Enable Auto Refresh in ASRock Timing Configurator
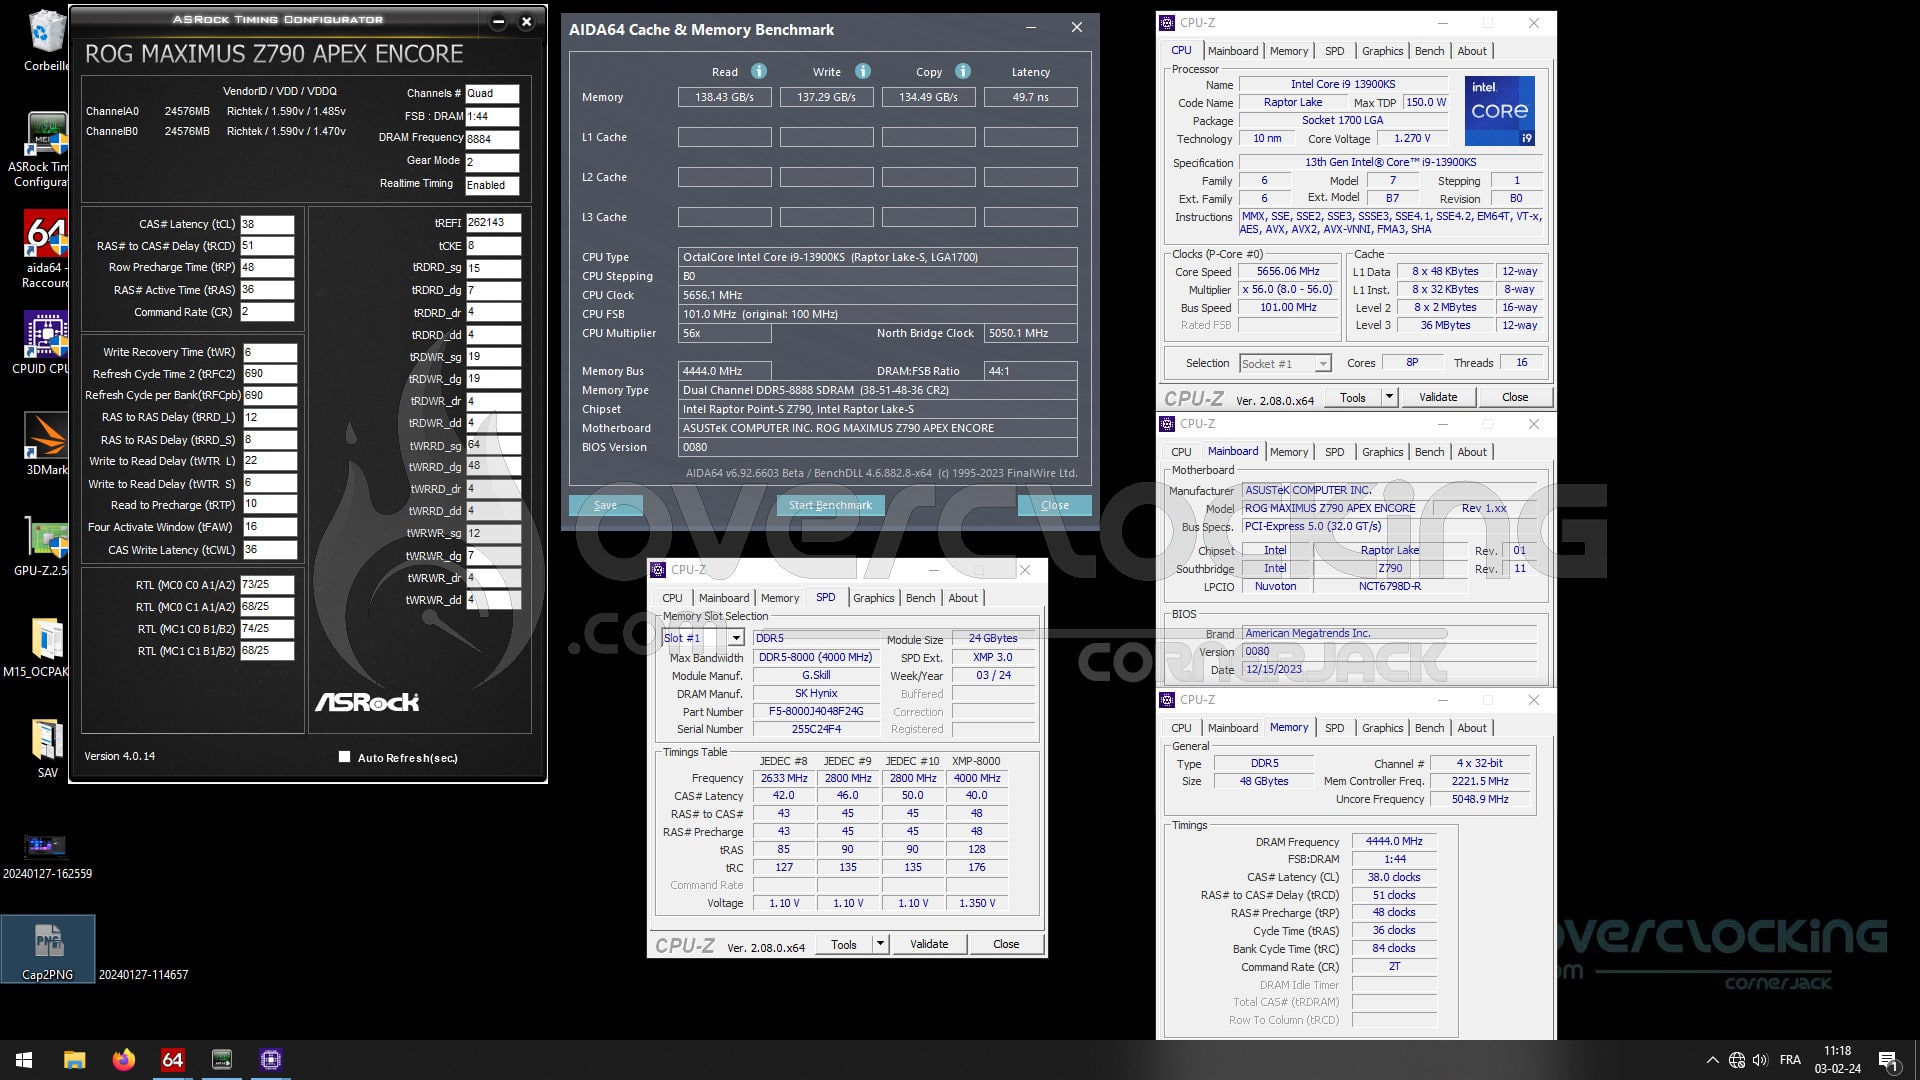This screenshot has width=1920, height=1080. (342, 757)
